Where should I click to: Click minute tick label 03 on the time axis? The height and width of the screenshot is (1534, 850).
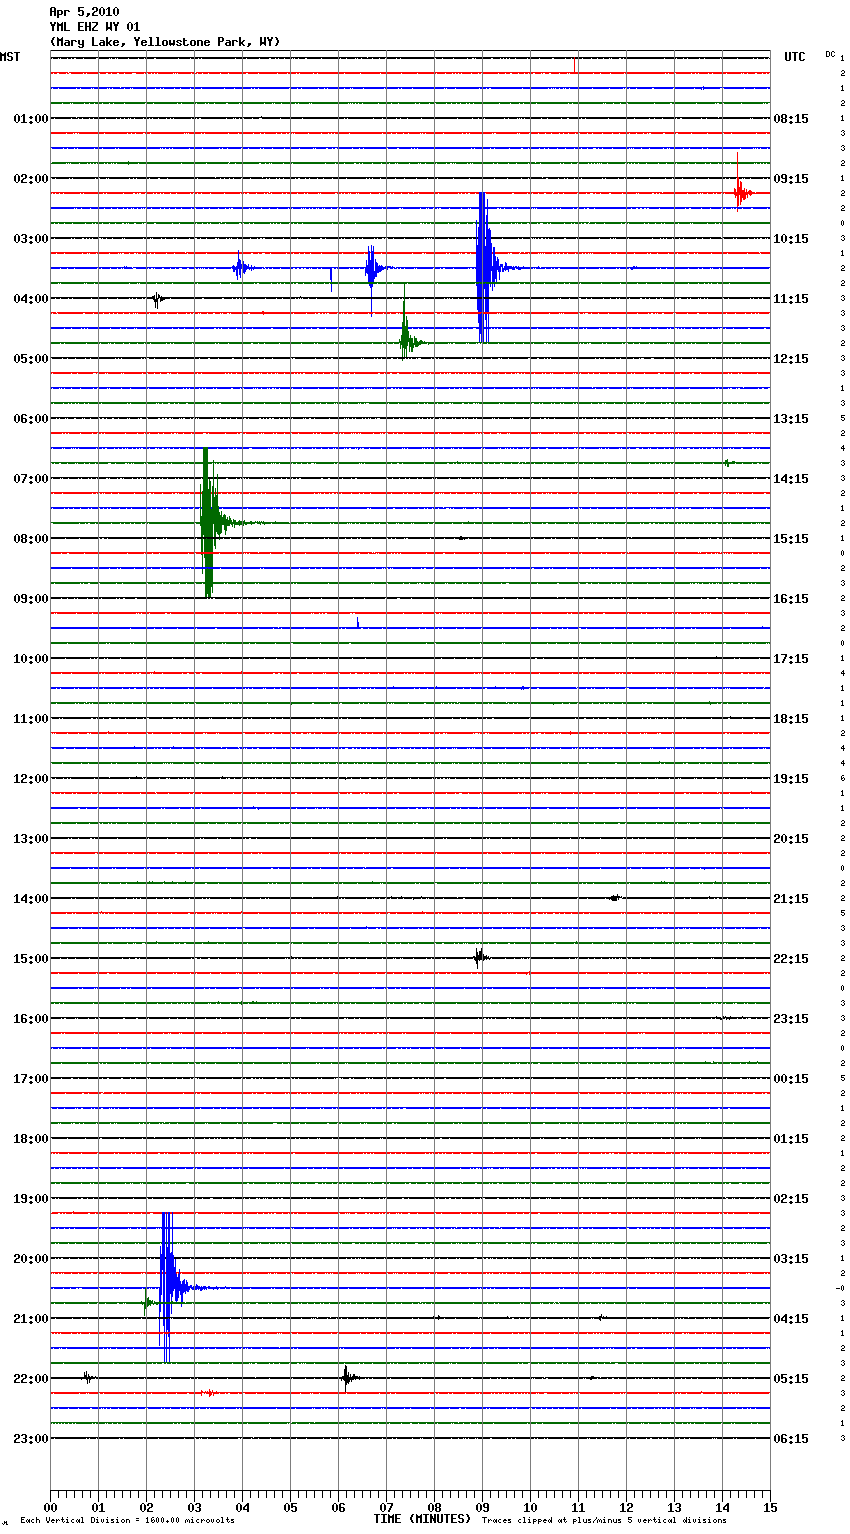[x=194, y=1508]
